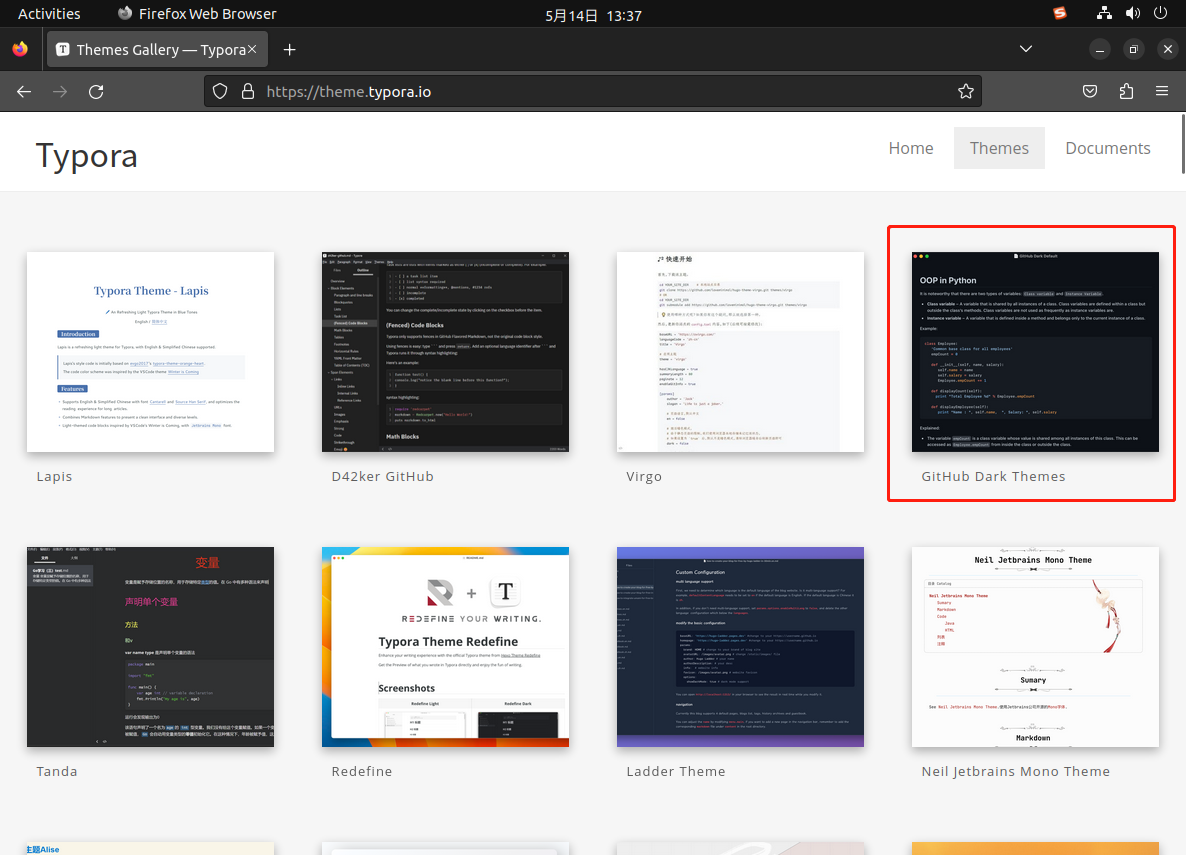Click the Ladder Theme title text
Screen dimensions: 1186x855
(675, 771)
